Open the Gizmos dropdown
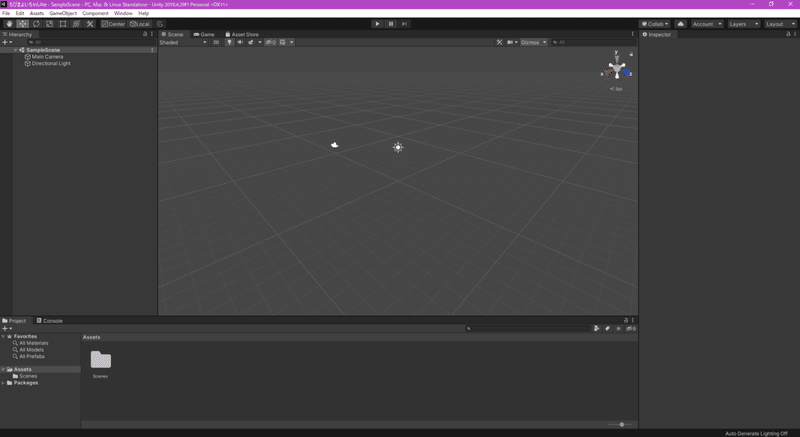Screen dimensions: 800x437 [x=534, y=42]
